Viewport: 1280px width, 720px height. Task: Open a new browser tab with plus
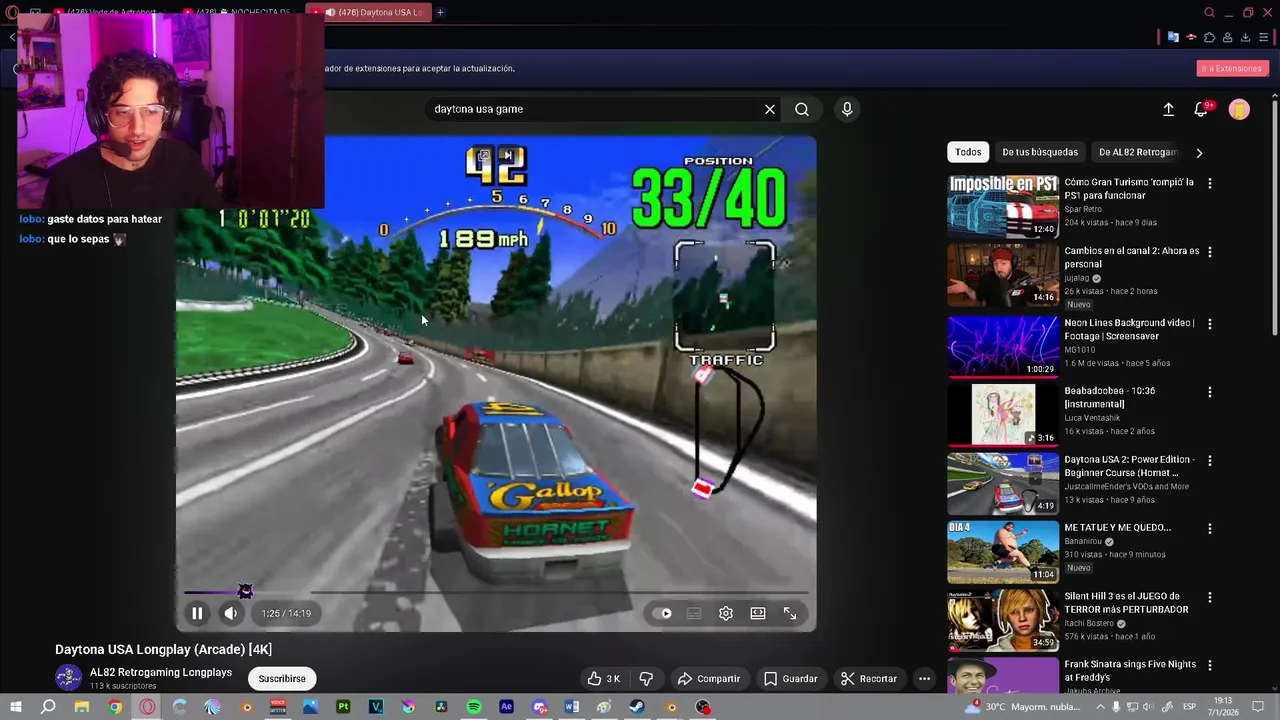(440, 12)
